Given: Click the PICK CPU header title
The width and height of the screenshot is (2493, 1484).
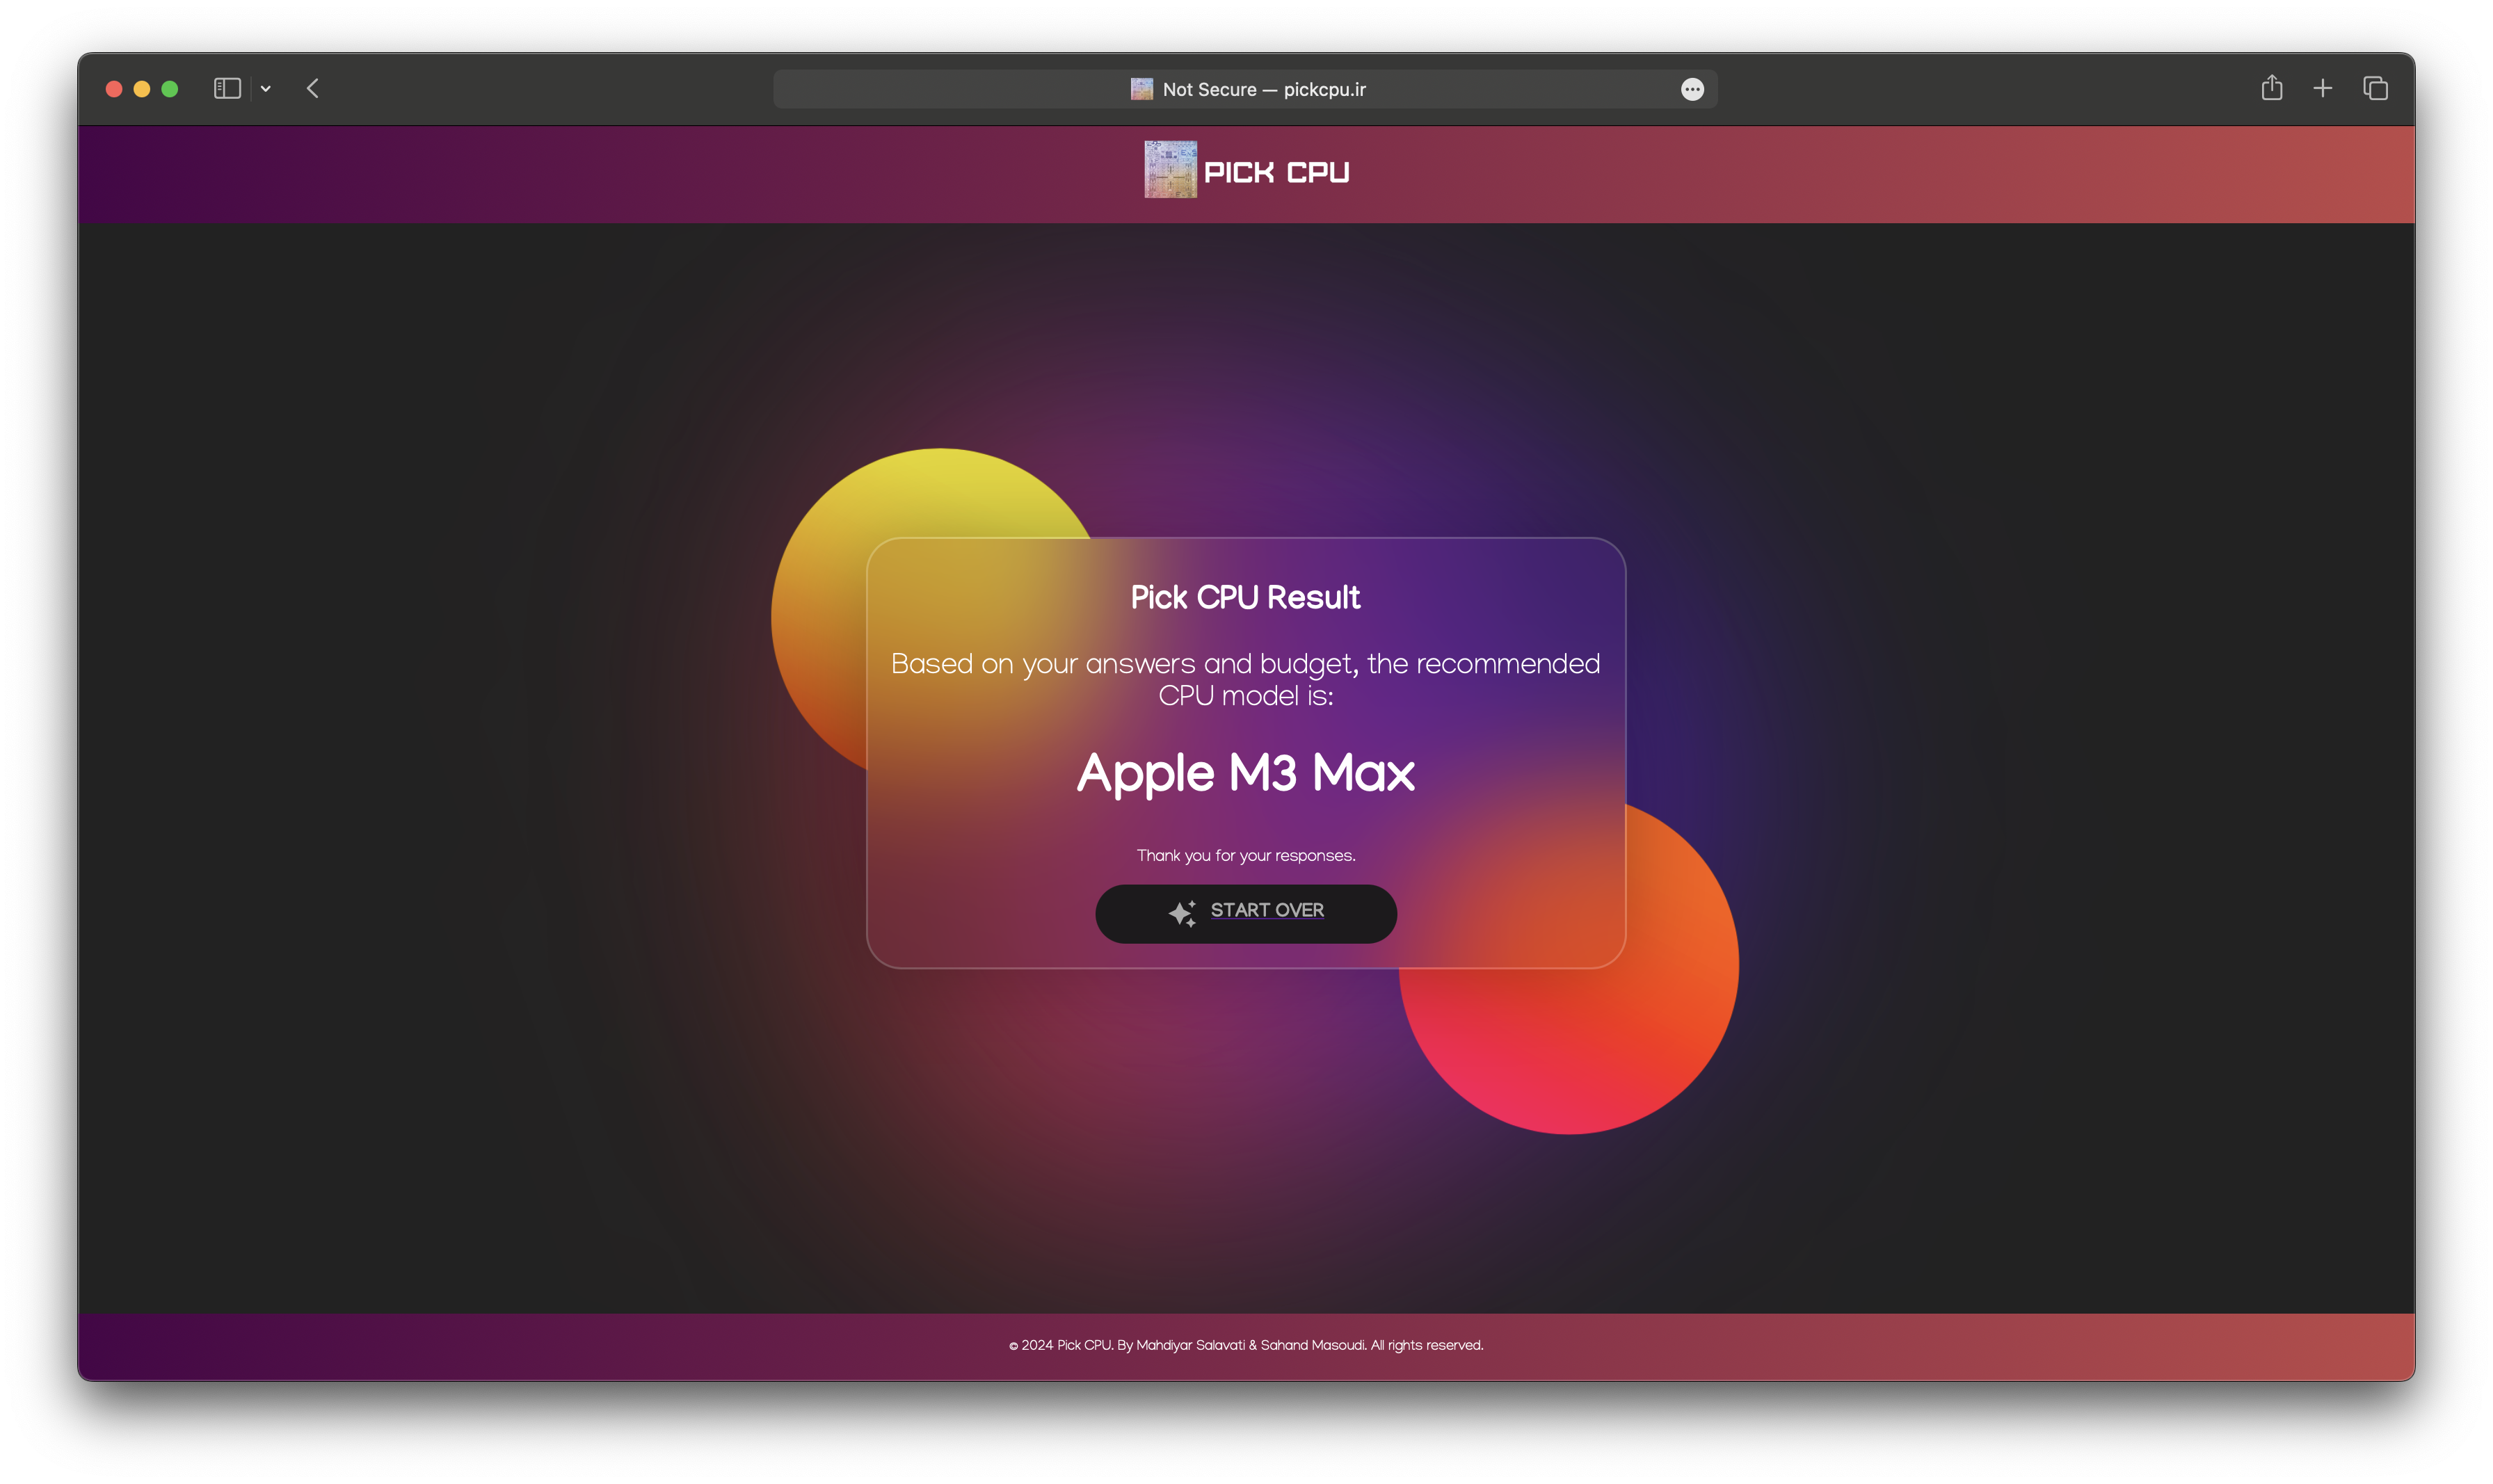Looking at the screenshot, I should (1276, 173).
